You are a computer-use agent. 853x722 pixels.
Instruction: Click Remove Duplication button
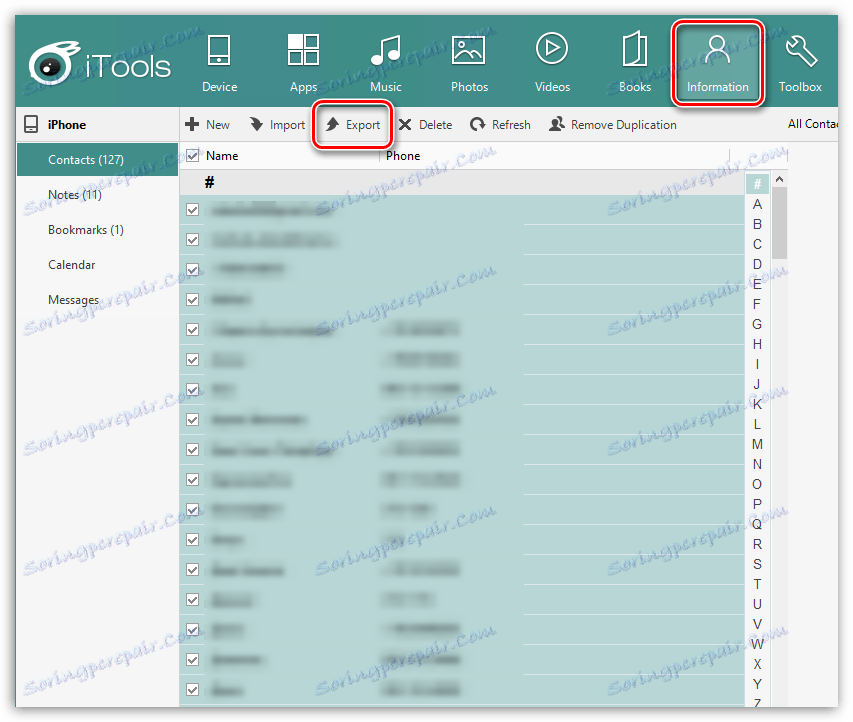pyautogui.click(x=613, y=125)
